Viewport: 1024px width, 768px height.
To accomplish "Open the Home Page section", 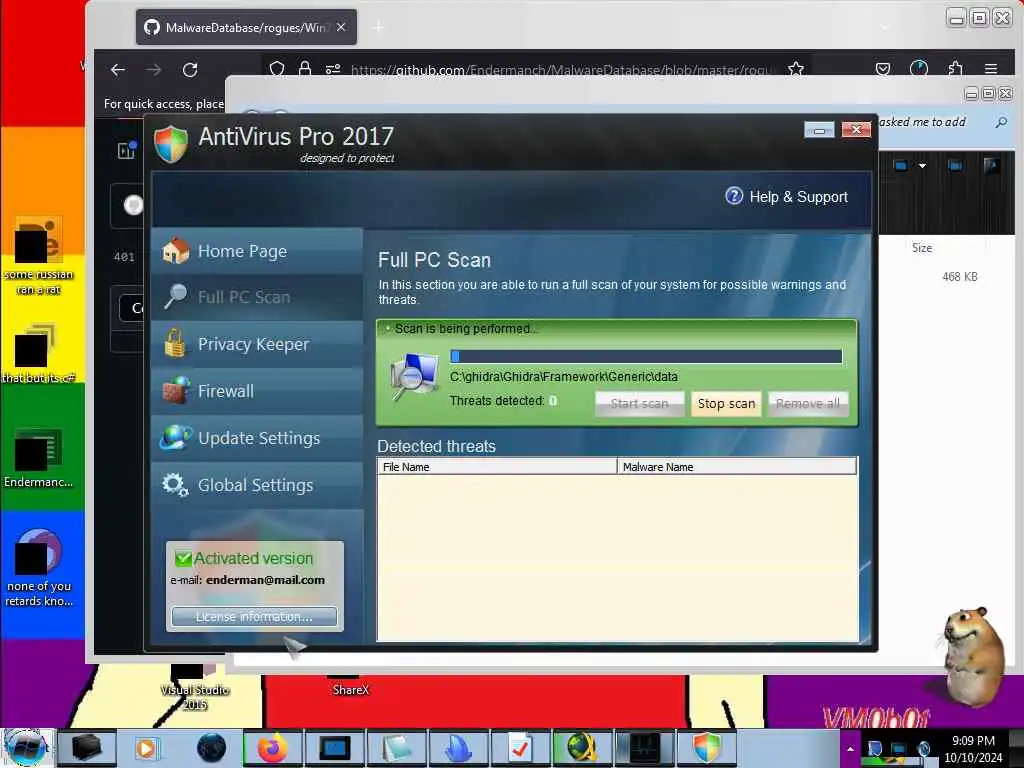I will point(257,251).
